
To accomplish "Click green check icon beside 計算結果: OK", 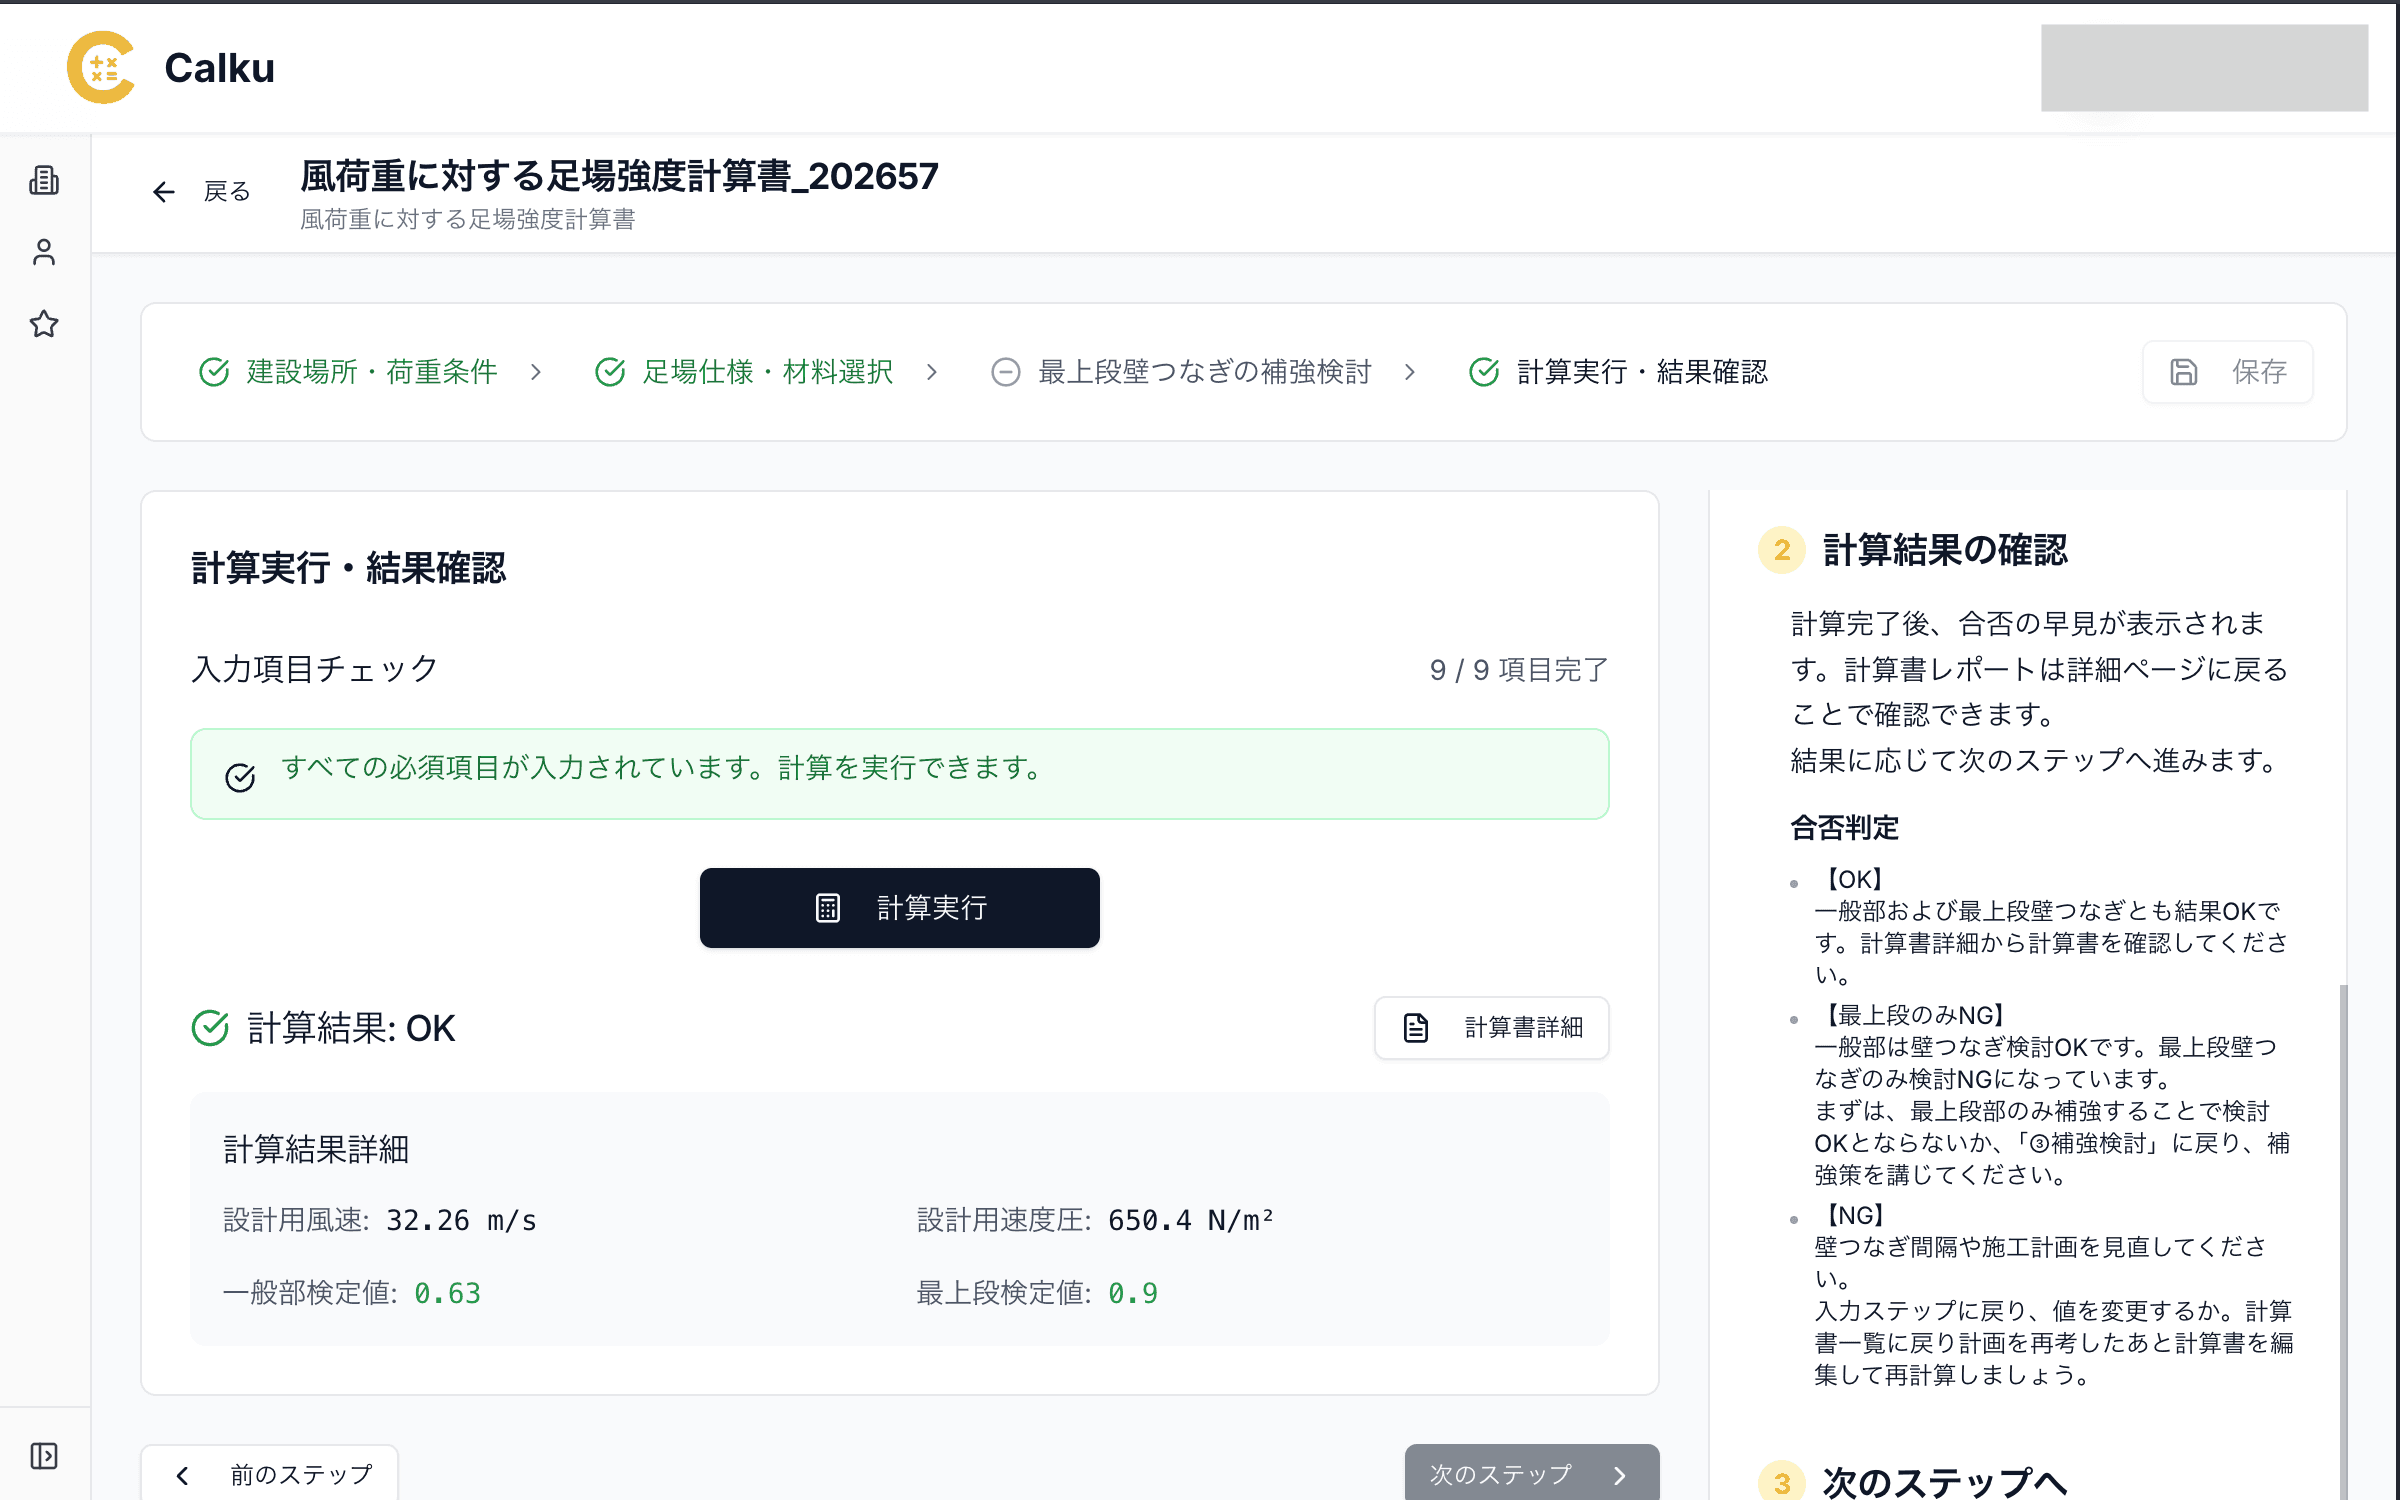I will click(210, 1028).
